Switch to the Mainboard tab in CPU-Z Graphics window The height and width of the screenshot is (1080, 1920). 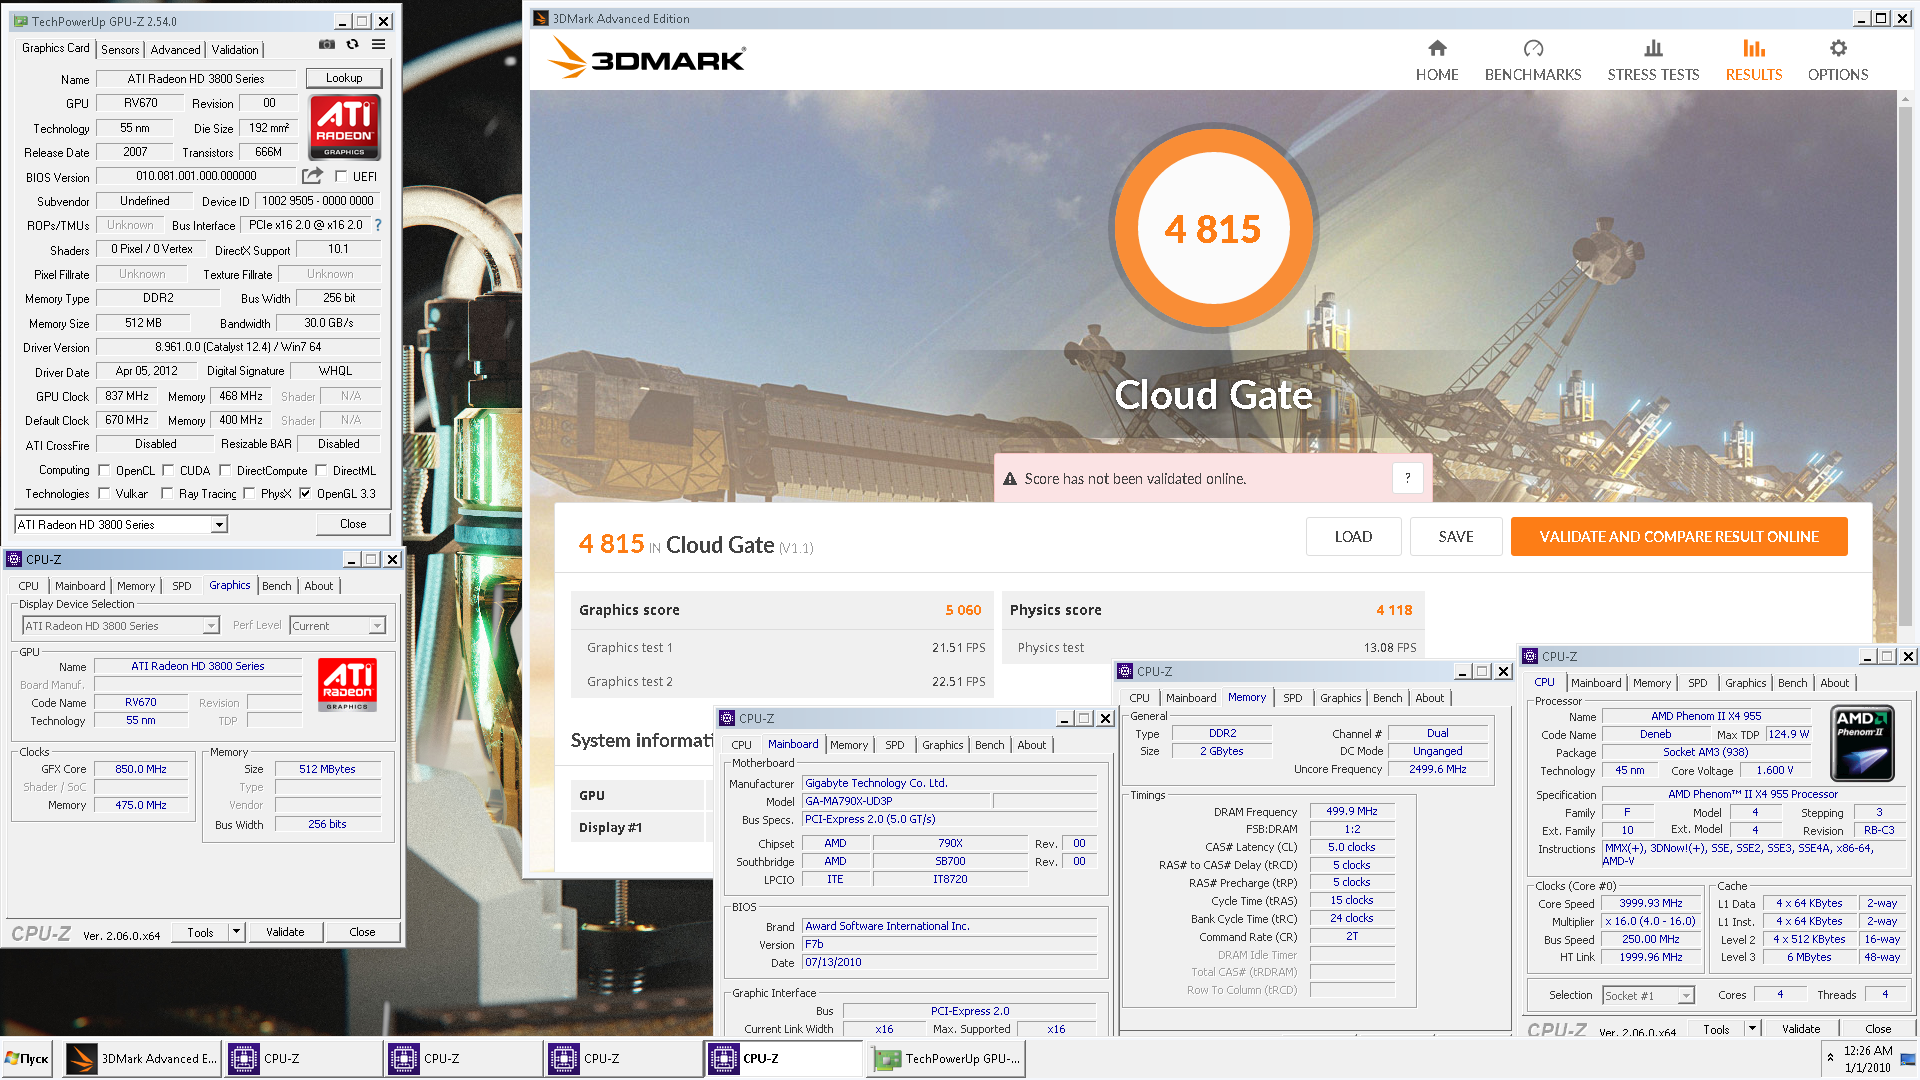(x=80, y=586)
